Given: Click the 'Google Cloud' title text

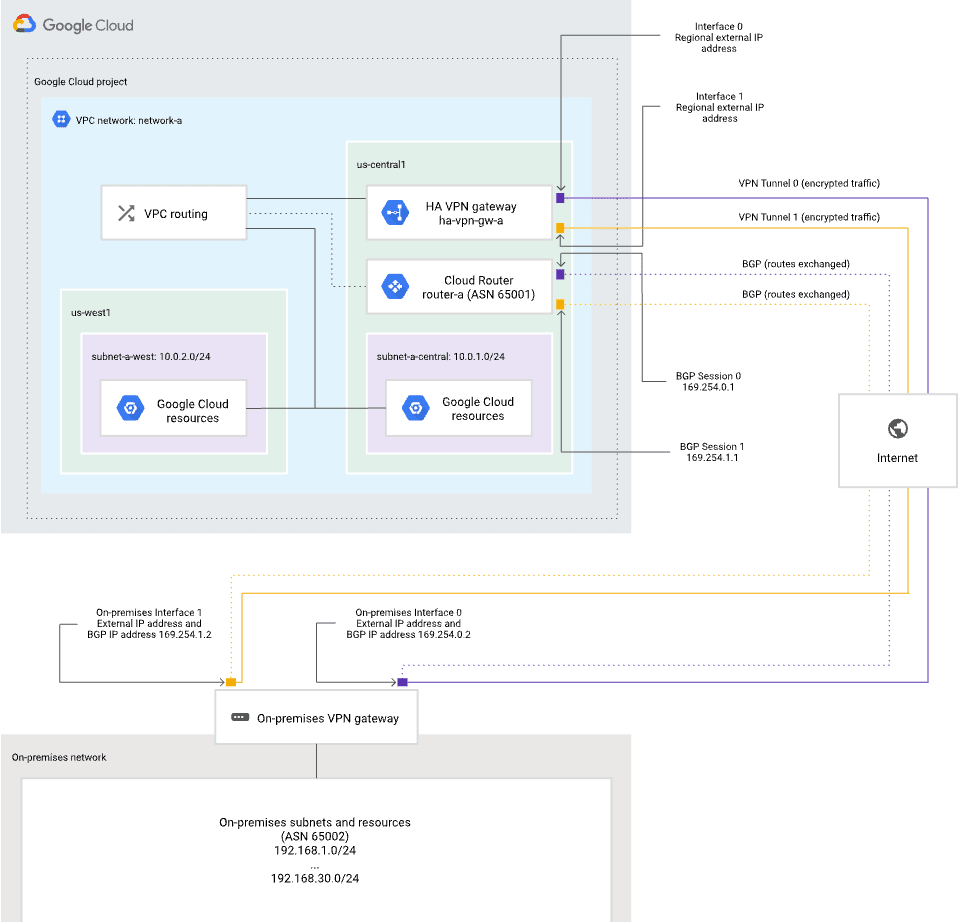Looking at the screenshot, I should 88,25.
